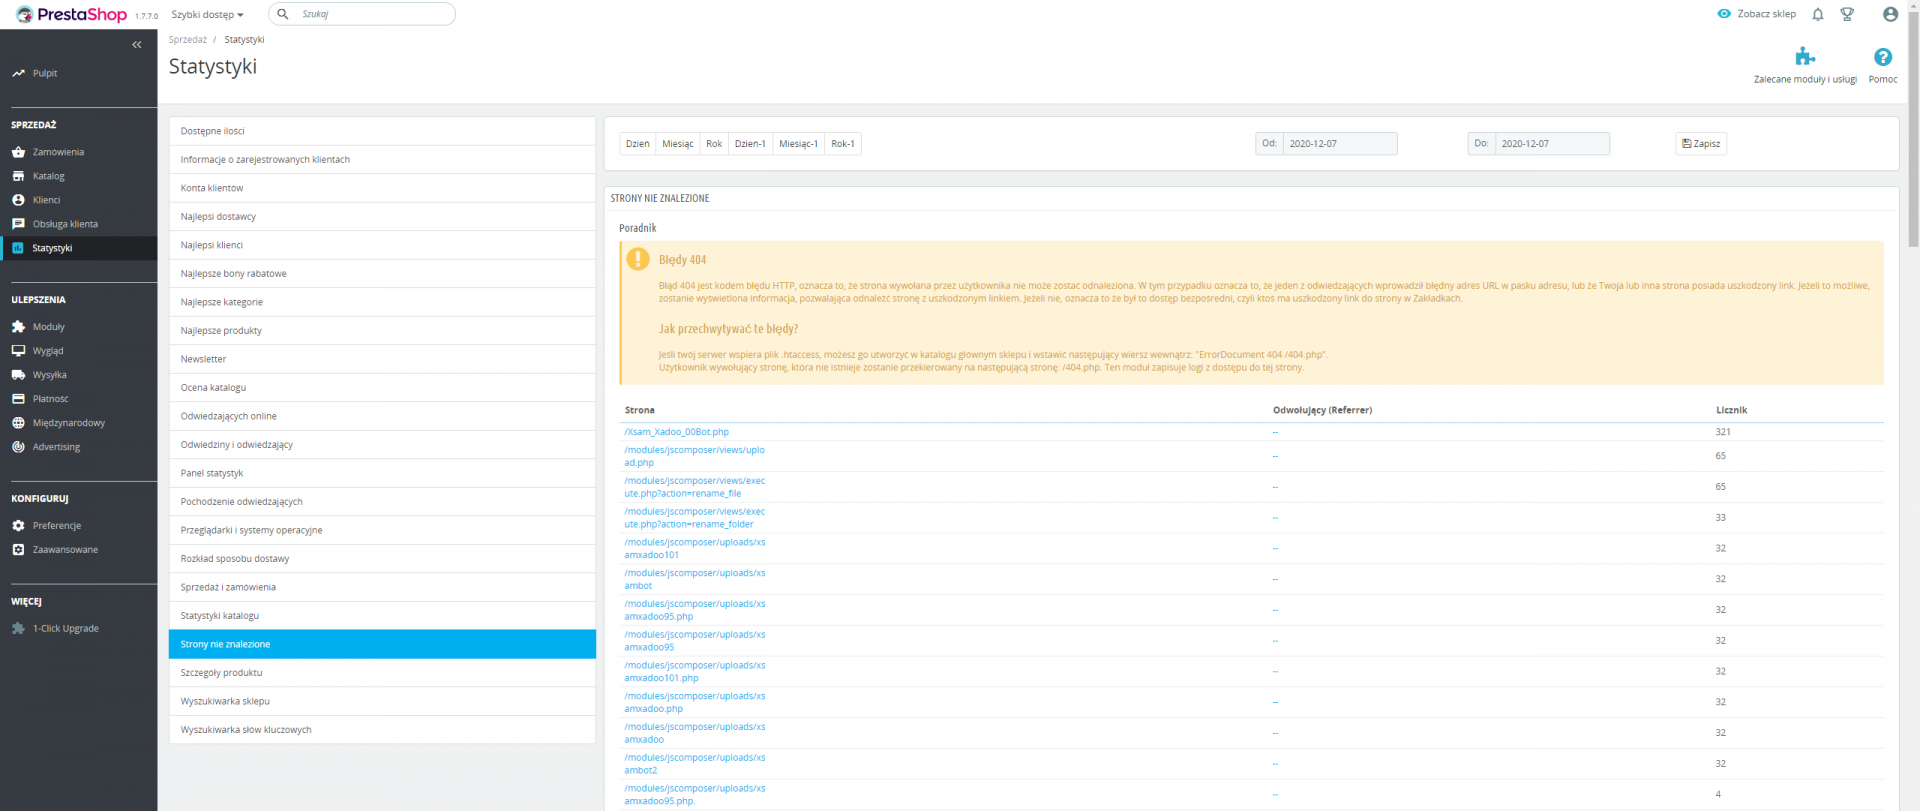1920x811 pixels.
Task: Follow the /Xsam_Xadoo_00Bot.php link
Action: 677,432
